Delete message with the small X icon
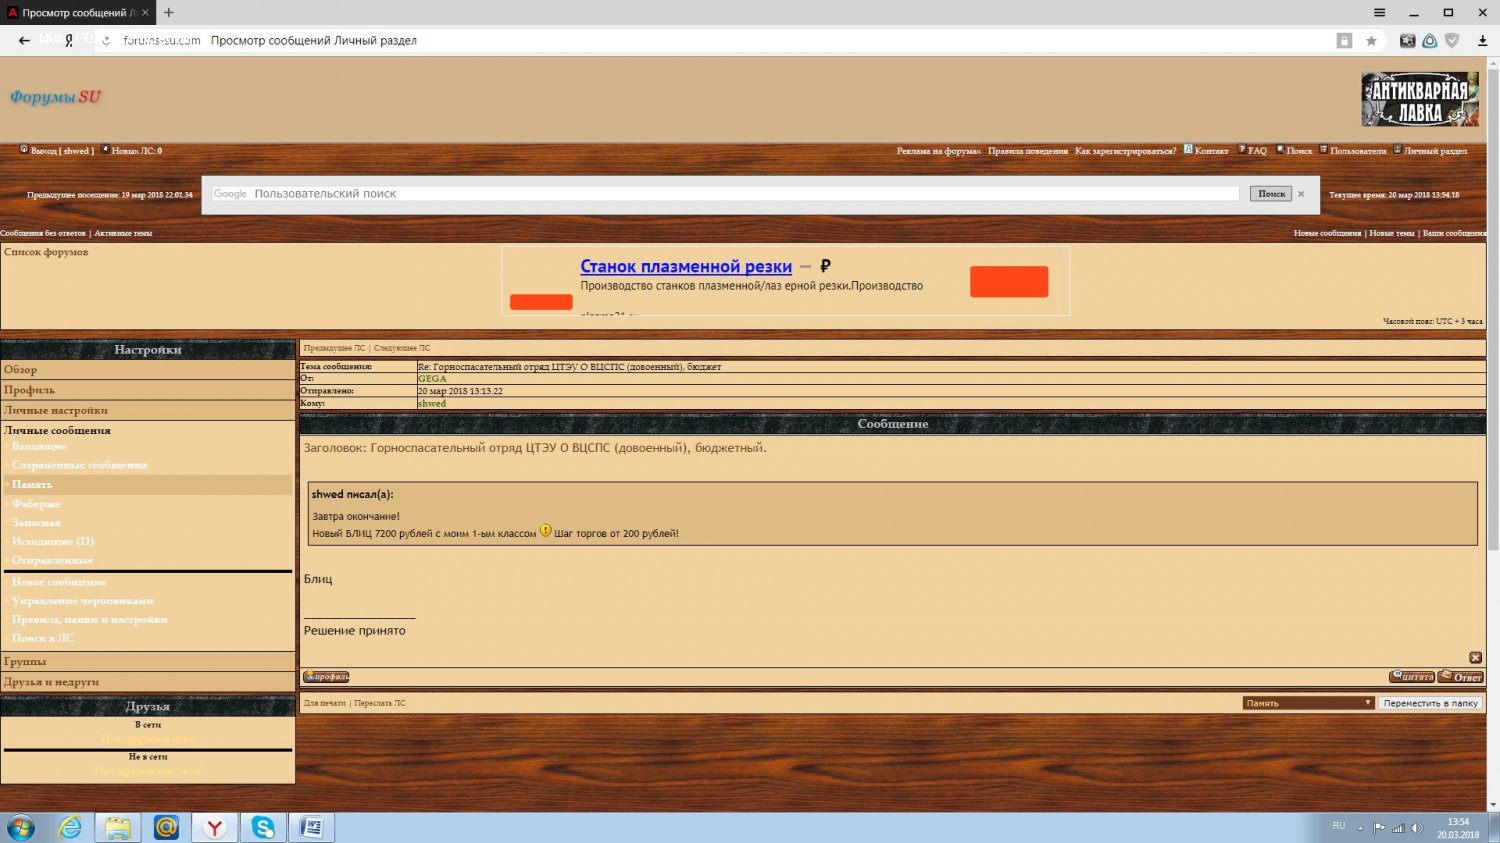Screen dimensions: 1500x843 coord(1475,657)
